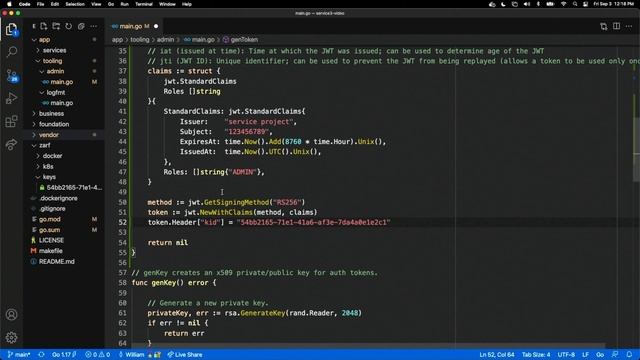Click Ln 52, Col 64 cursor position
Viewport: 640px width, 360px height.
pos(497,354)
